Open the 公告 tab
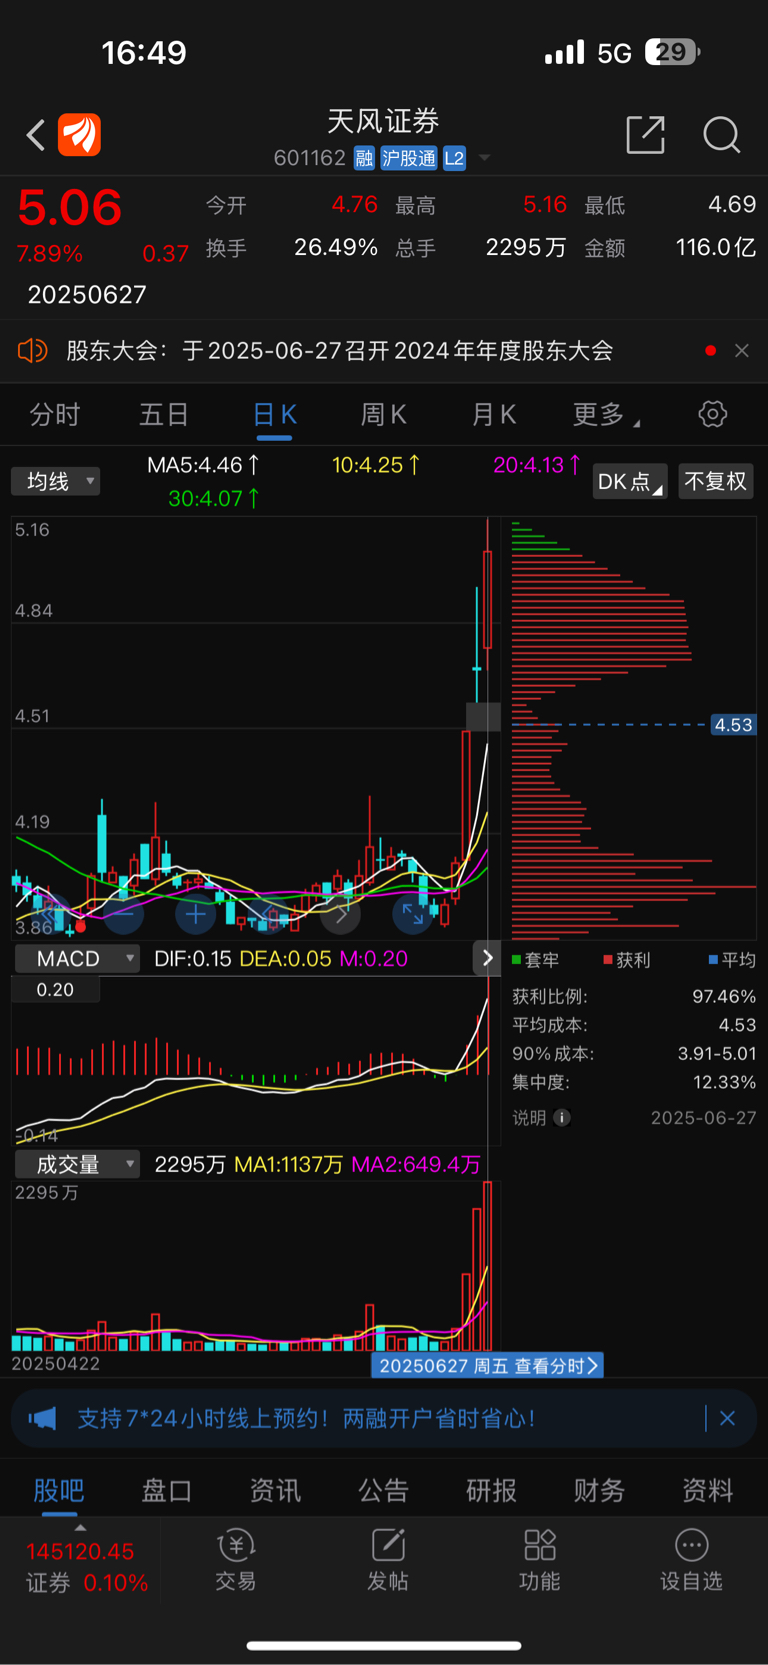Screen dimensions: 768x1665 point(383,1491)
